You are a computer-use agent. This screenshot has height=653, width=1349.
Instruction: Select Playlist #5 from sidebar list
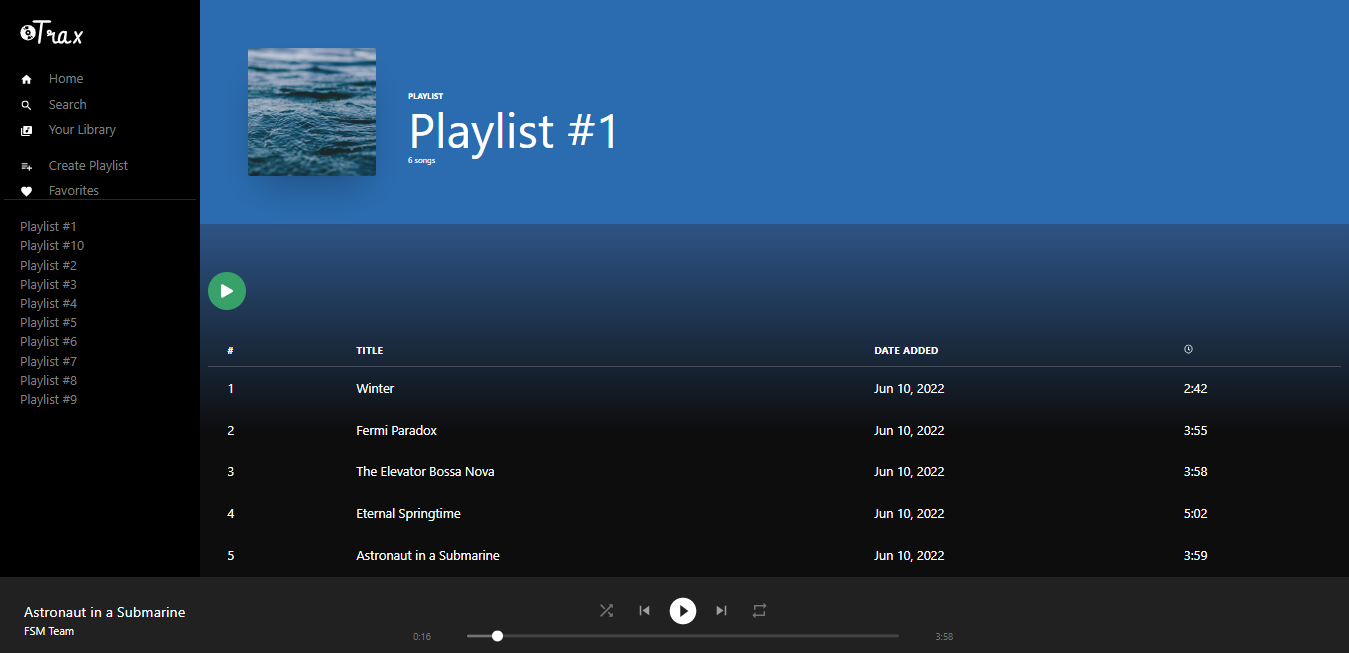pyautogui.click(x=48, y=323)
